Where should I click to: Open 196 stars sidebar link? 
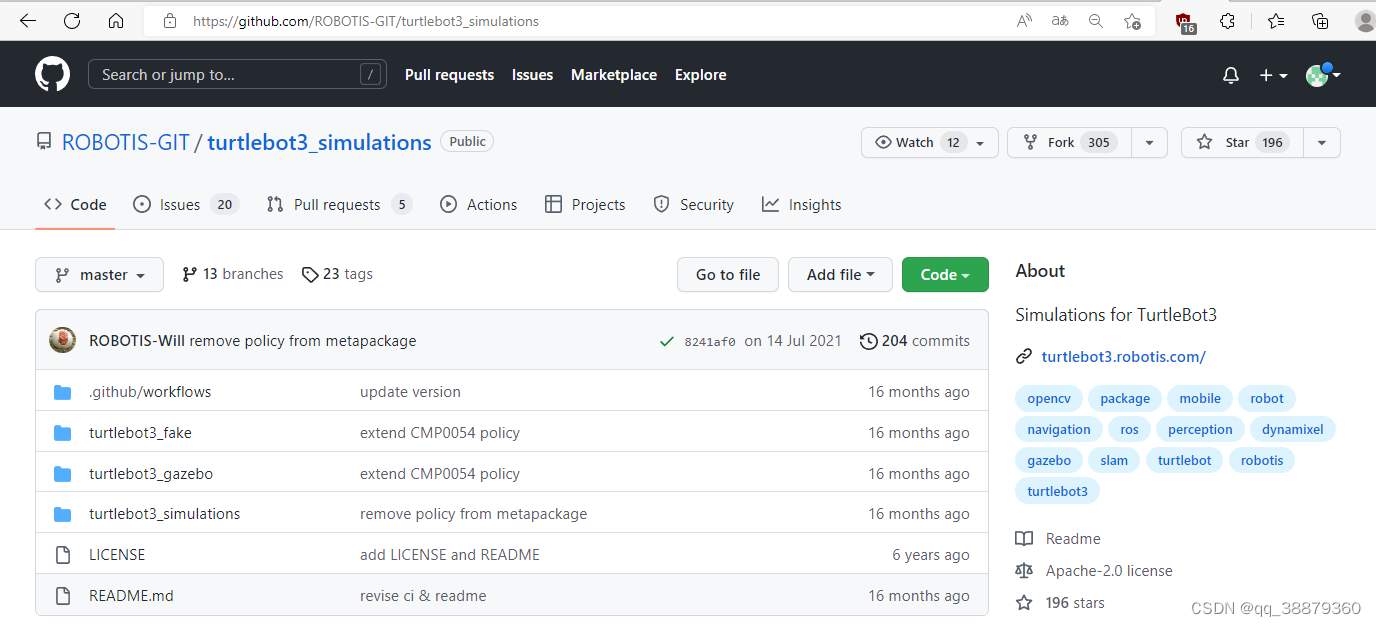1060,603
